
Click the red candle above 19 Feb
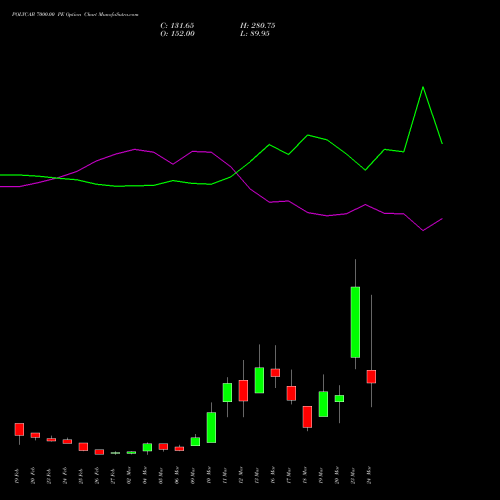pyautogui.click(x=19, y=429)
